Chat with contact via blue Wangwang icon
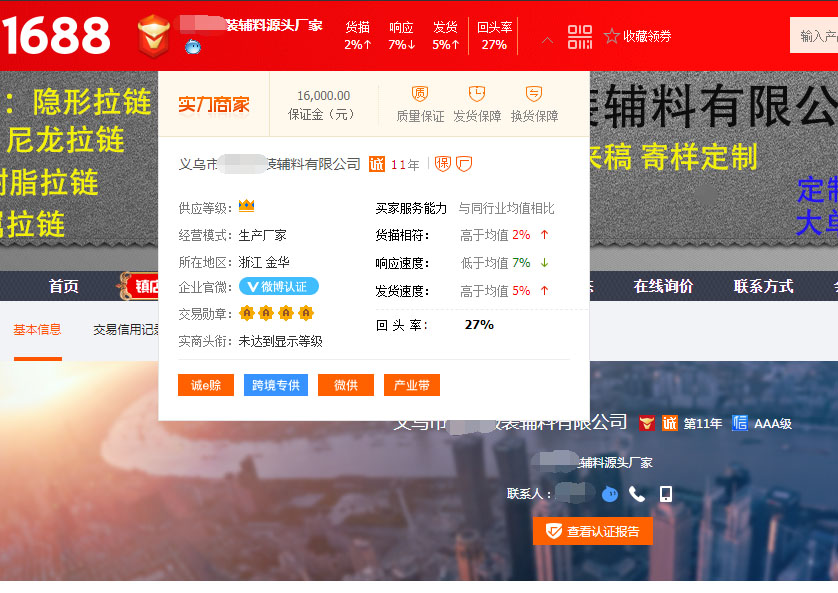 610,494
